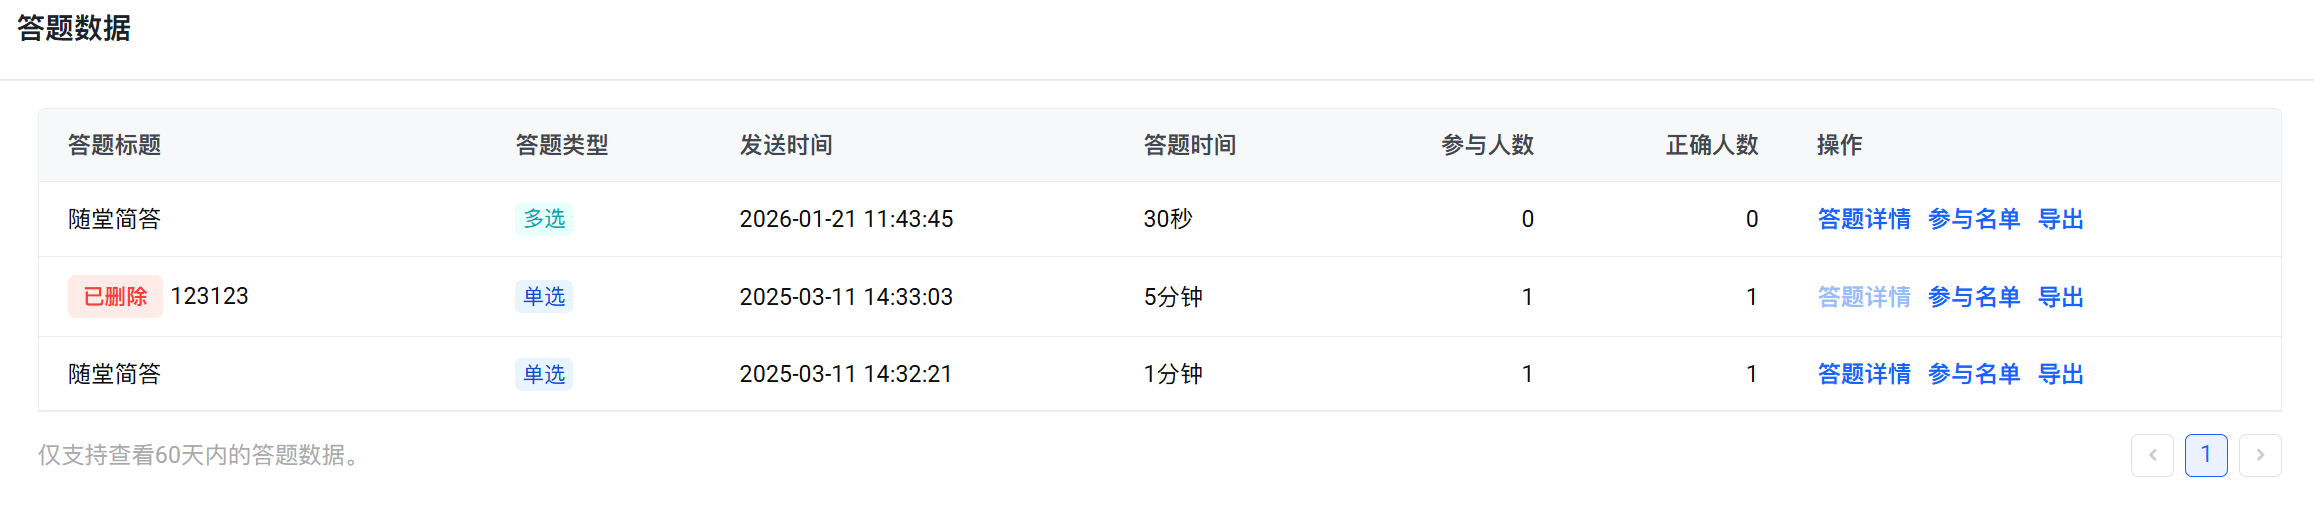View 参与名单 for the 1分钟 quiz
The width and height of the screenshot is (2314, 532).
(1974, 374)
